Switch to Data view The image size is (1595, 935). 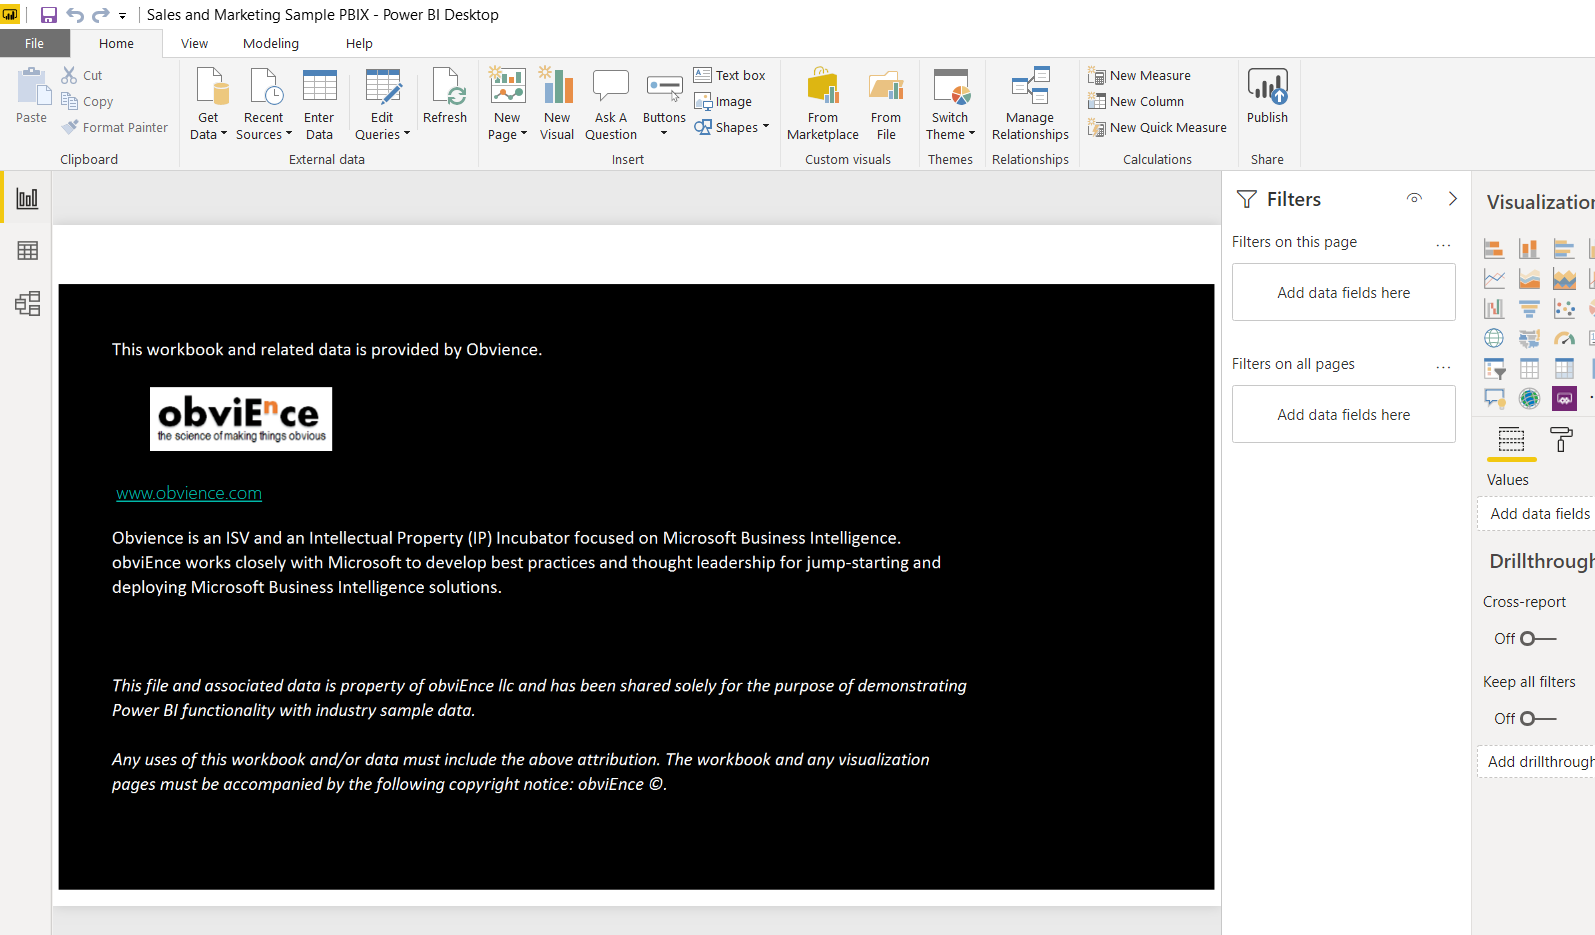tap(27, 250)
